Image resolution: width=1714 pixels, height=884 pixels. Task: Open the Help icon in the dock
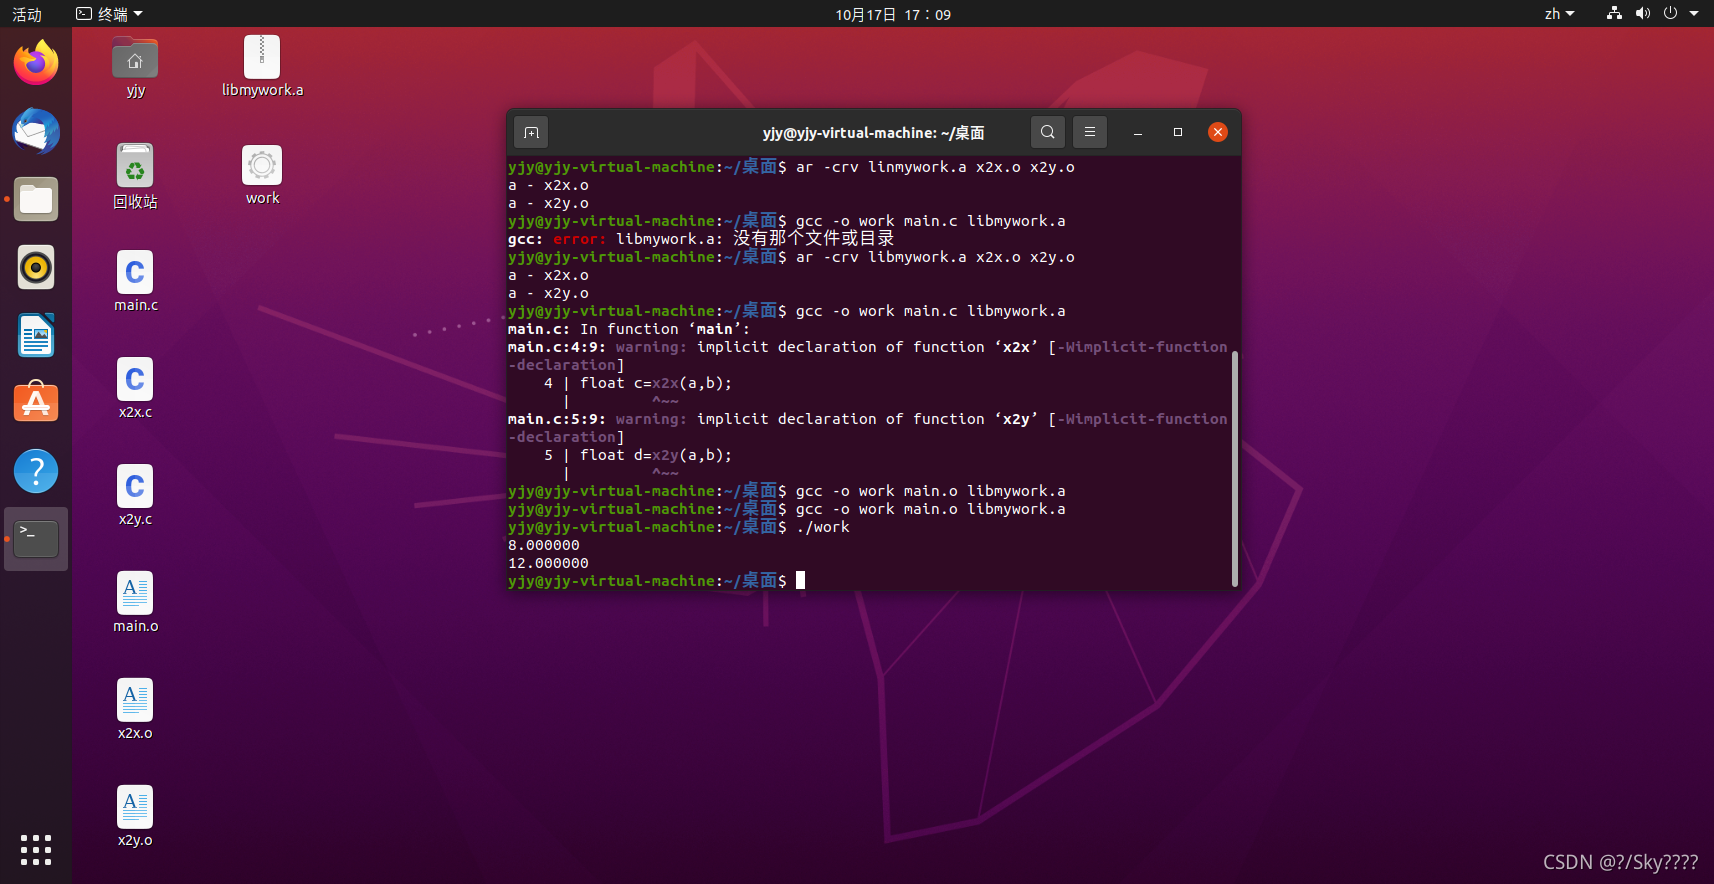(36, 471)
